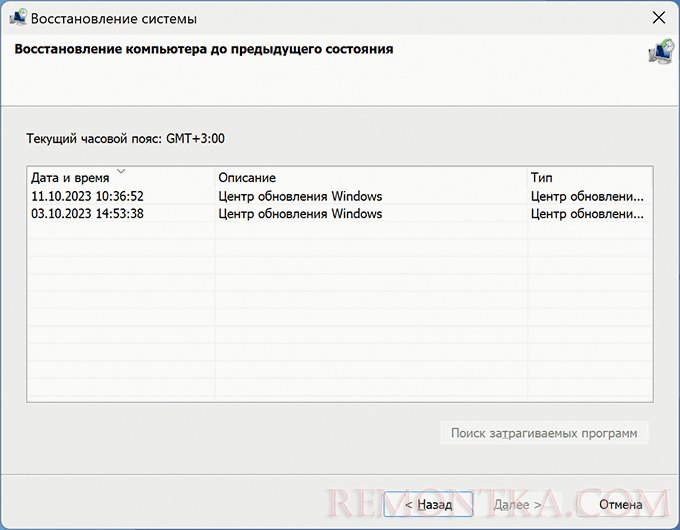This screenshot has width=680, height=530.
Task: Click the time zone text GMT+3:00
Action: tap(196, 138)
